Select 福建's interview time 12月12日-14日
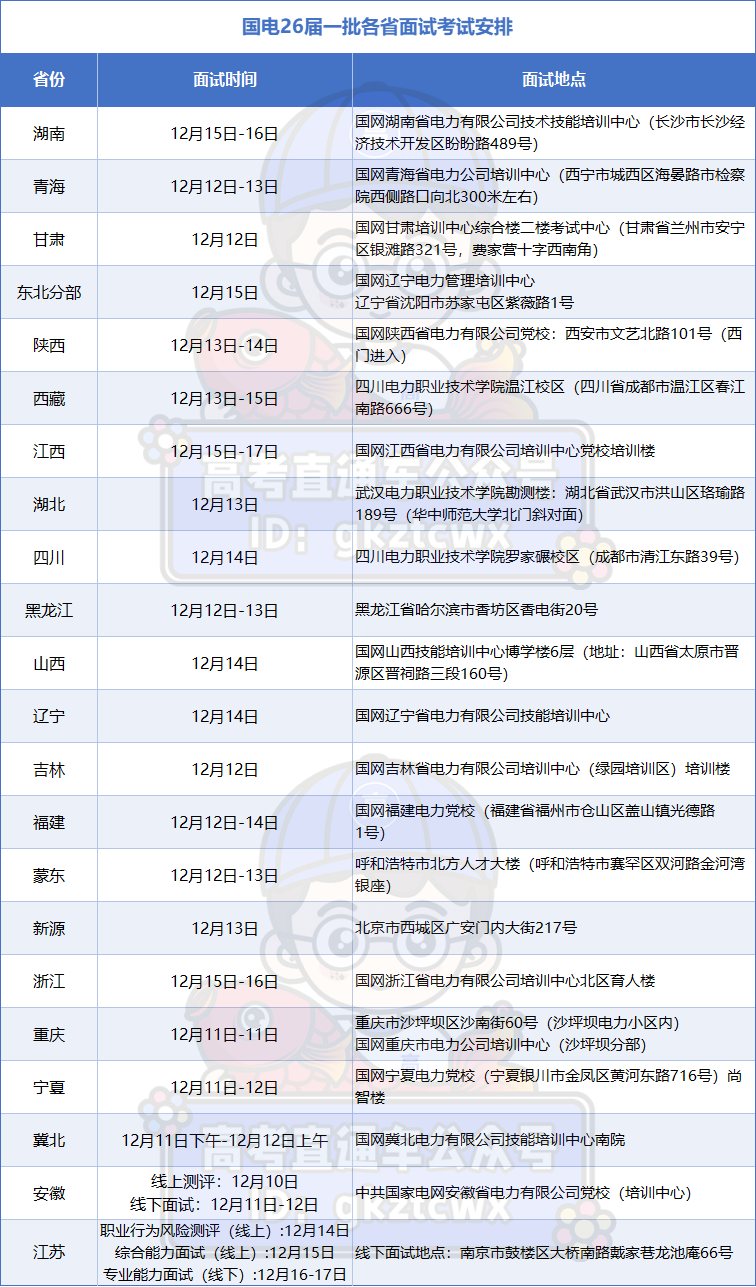The width and height of the screenshot is (756, 1287). pos(225,822)
